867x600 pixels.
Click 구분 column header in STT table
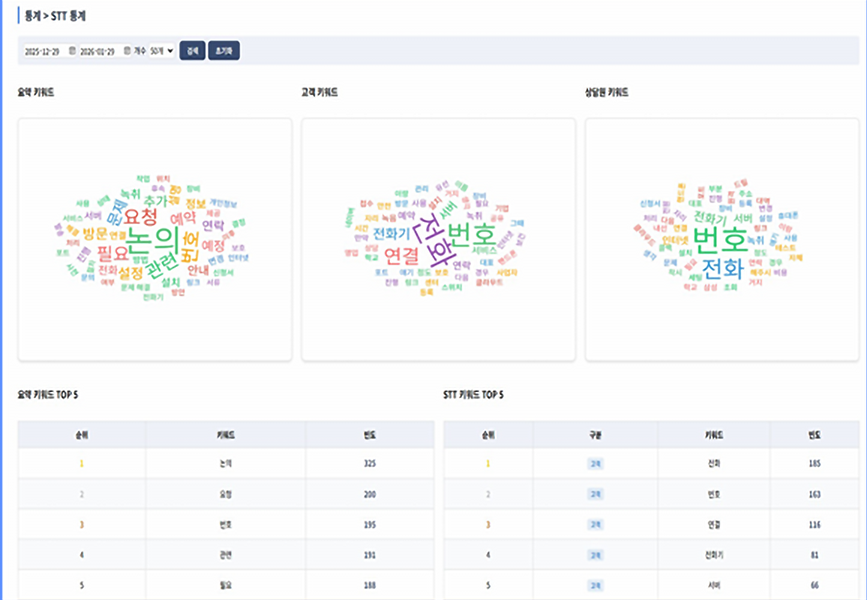pyautogui.click(x=595, y=435)
